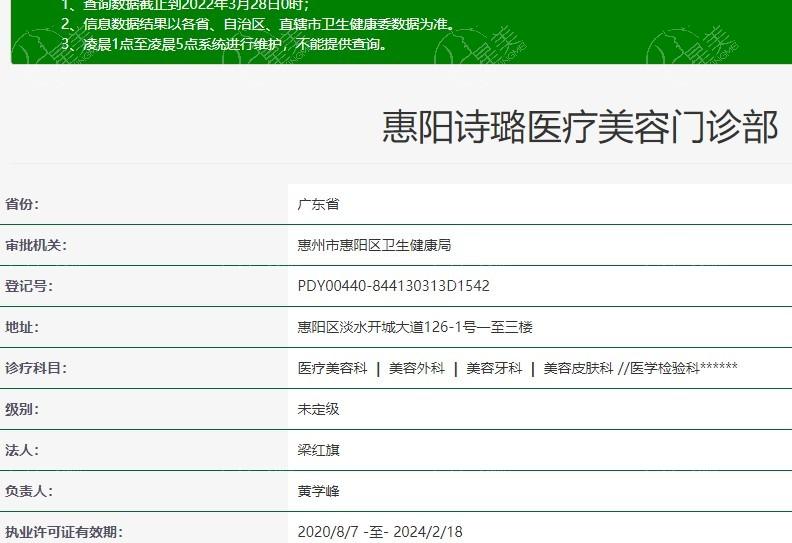Select address 惠阳区淡水开城大道126-1号一至三楼
792x543 pixels.
pyautogui.click(x=415, y=327)
